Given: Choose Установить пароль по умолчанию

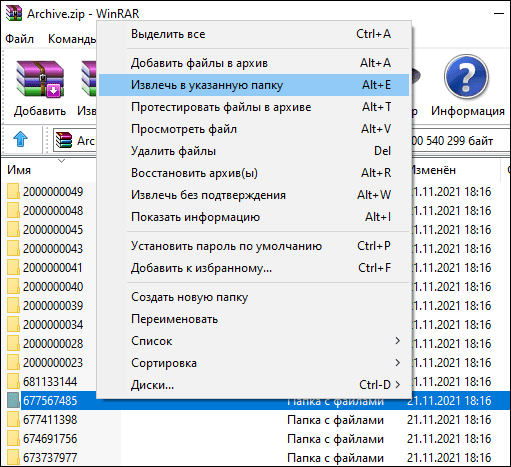Looking at the screenshot, I should point(254,246).
